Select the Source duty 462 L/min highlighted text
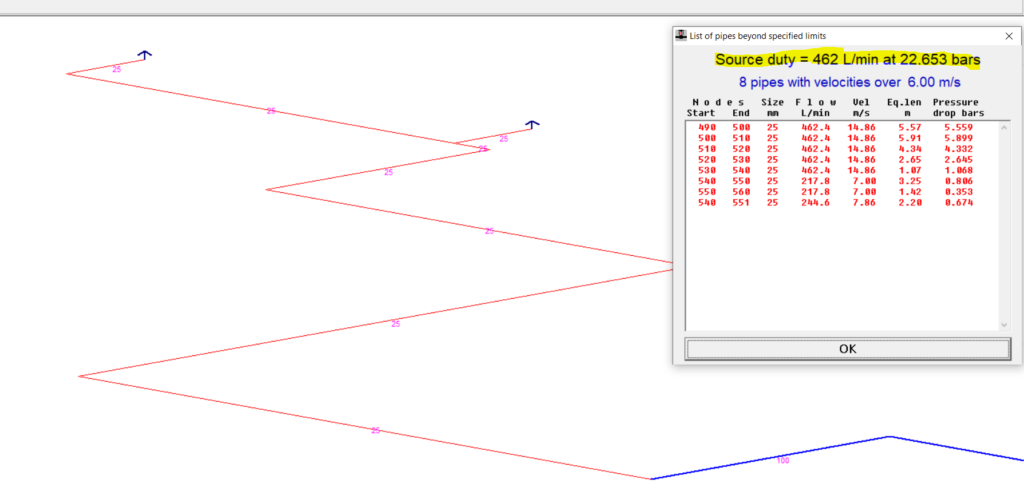Image resolution: width=1024 pixels, height=503 pixels. (x=847, y=59)
